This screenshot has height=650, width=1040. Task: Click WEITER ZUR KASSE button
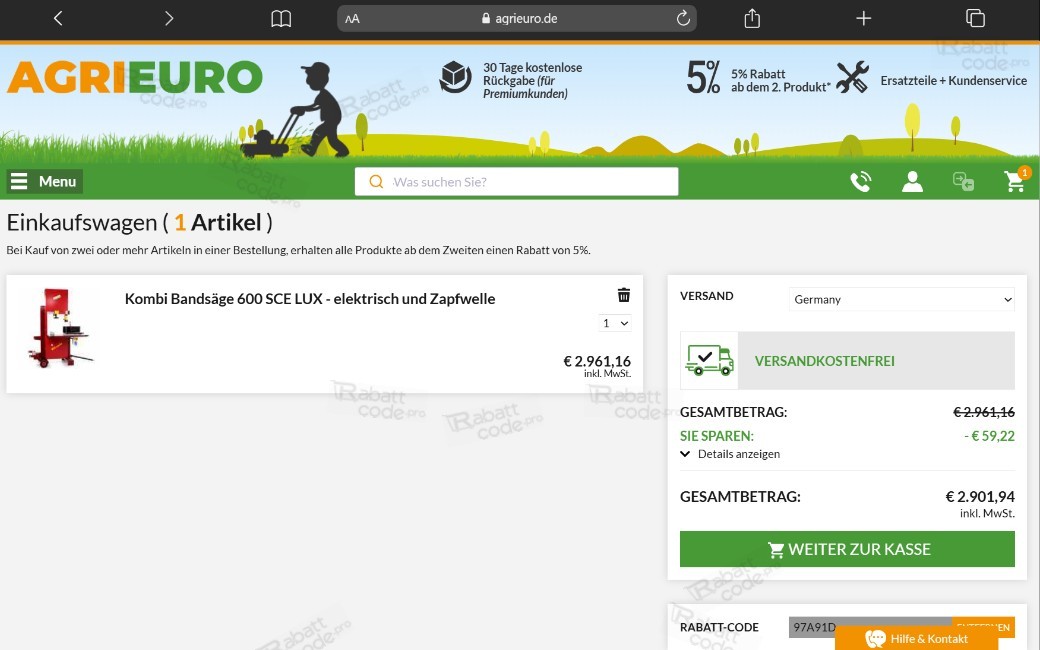847,549
